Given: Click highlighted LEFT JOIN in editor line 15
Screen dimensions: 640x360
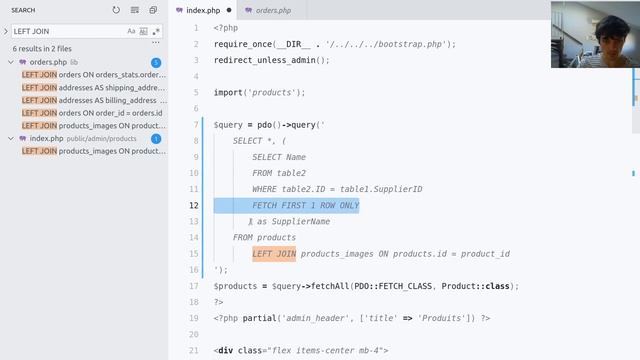Looking at the screenshot, I should click(274, 254).
